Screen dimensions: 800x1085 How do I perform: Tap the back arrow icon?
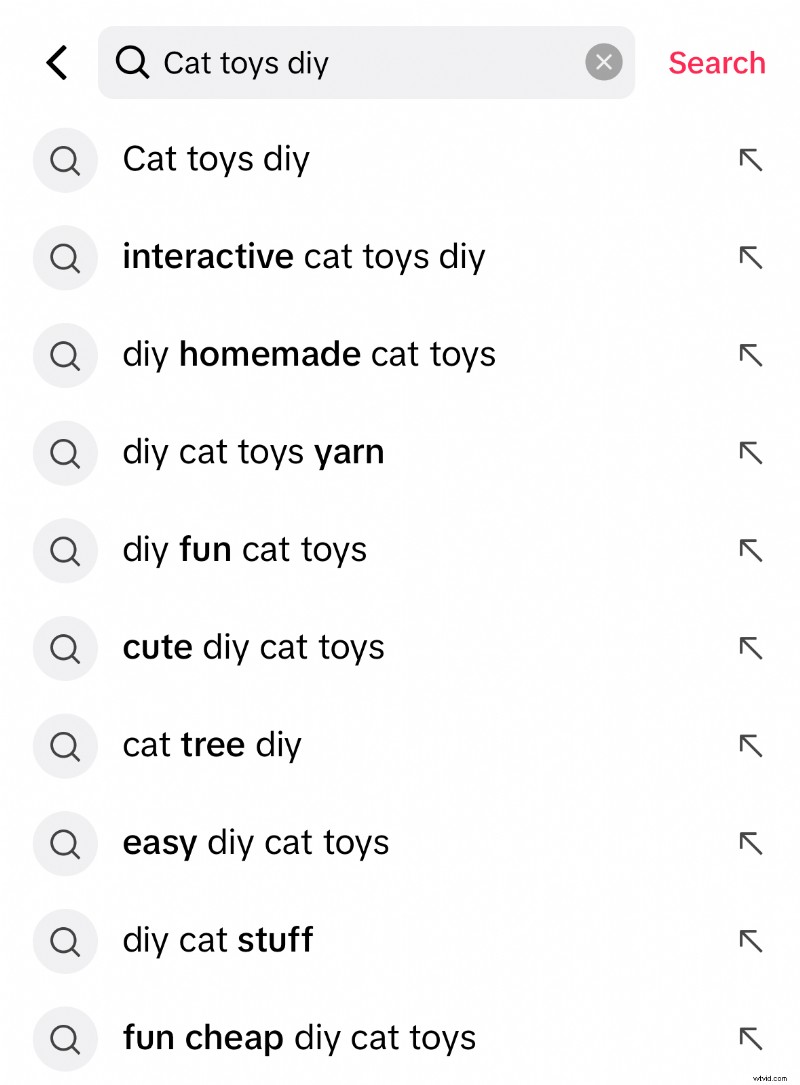coord(57,63)
